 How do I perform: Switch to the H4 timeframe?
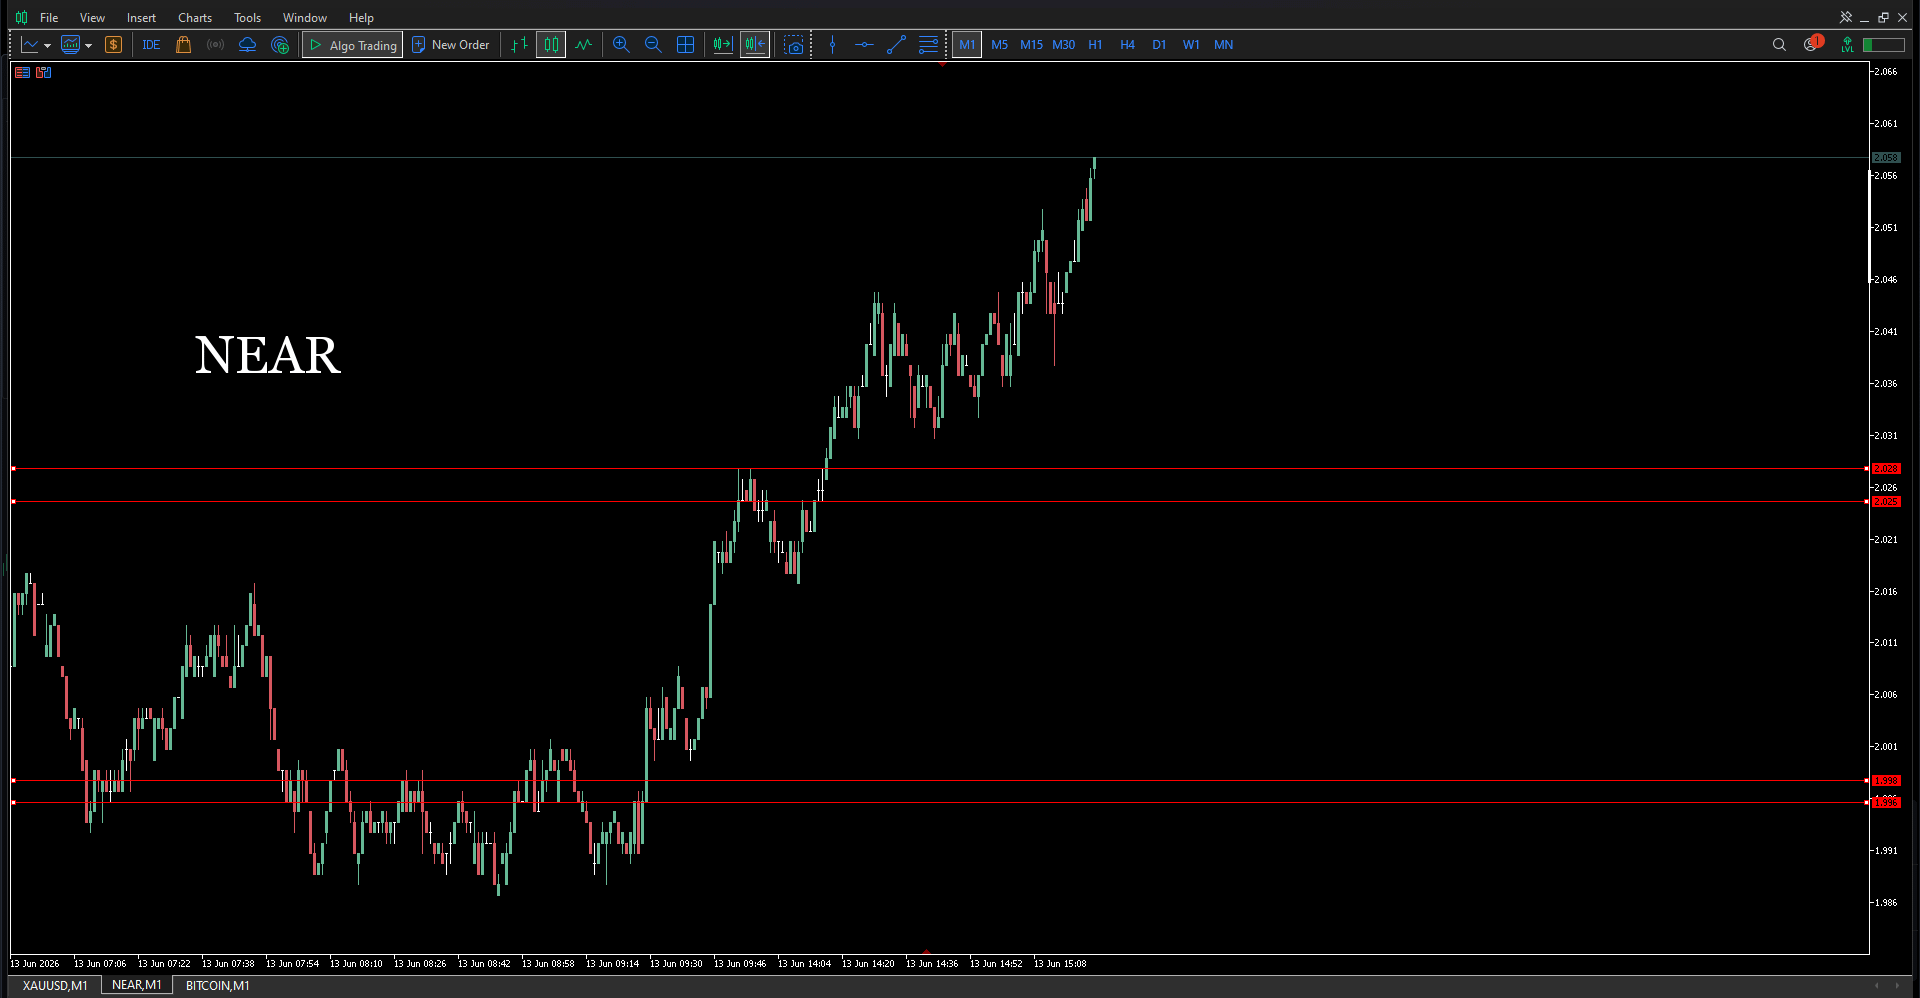tap(1127, 45)
